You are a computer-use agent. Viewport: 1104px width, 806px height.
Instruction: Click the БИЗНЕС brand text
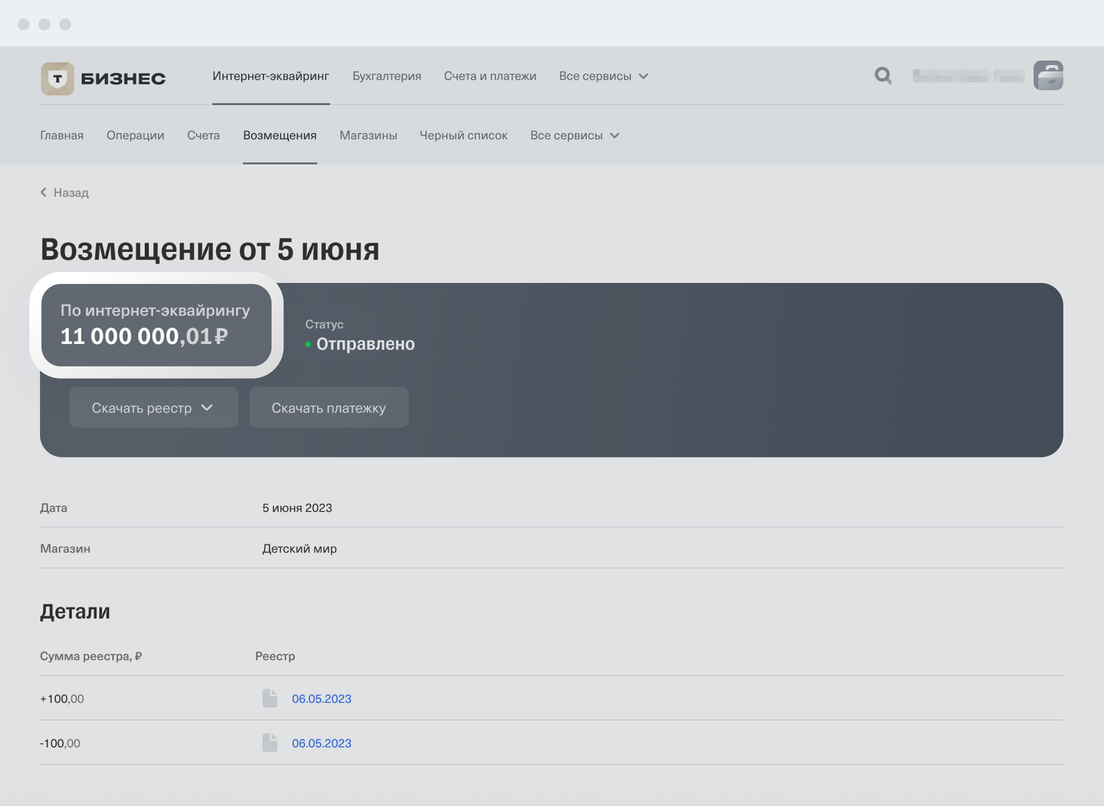click(123, 78)
